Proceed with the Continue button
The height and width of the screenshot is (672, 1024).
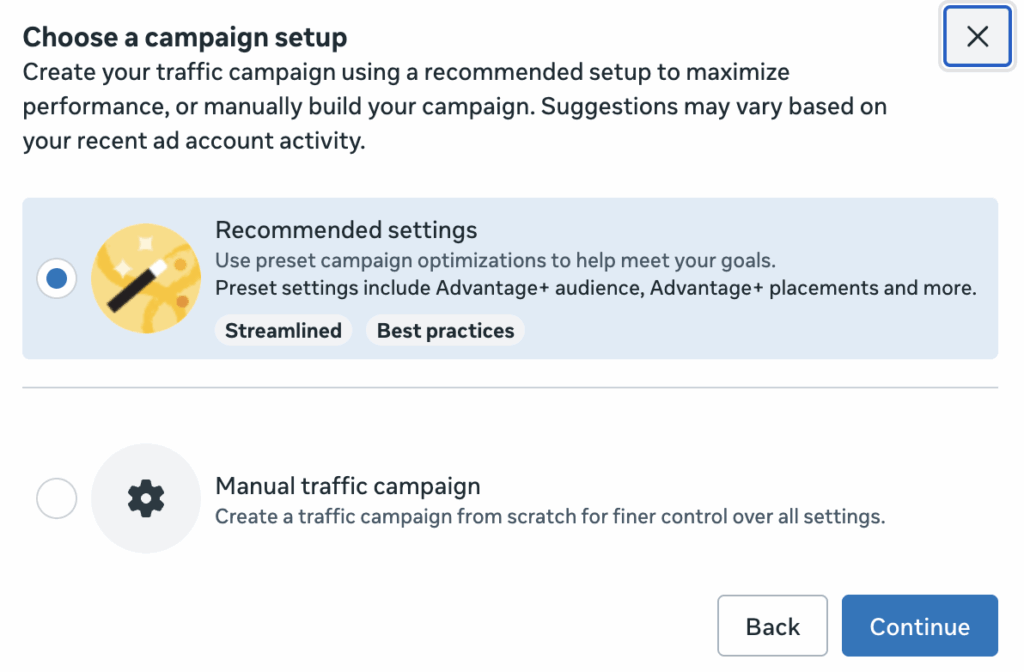tap(920, 626)
